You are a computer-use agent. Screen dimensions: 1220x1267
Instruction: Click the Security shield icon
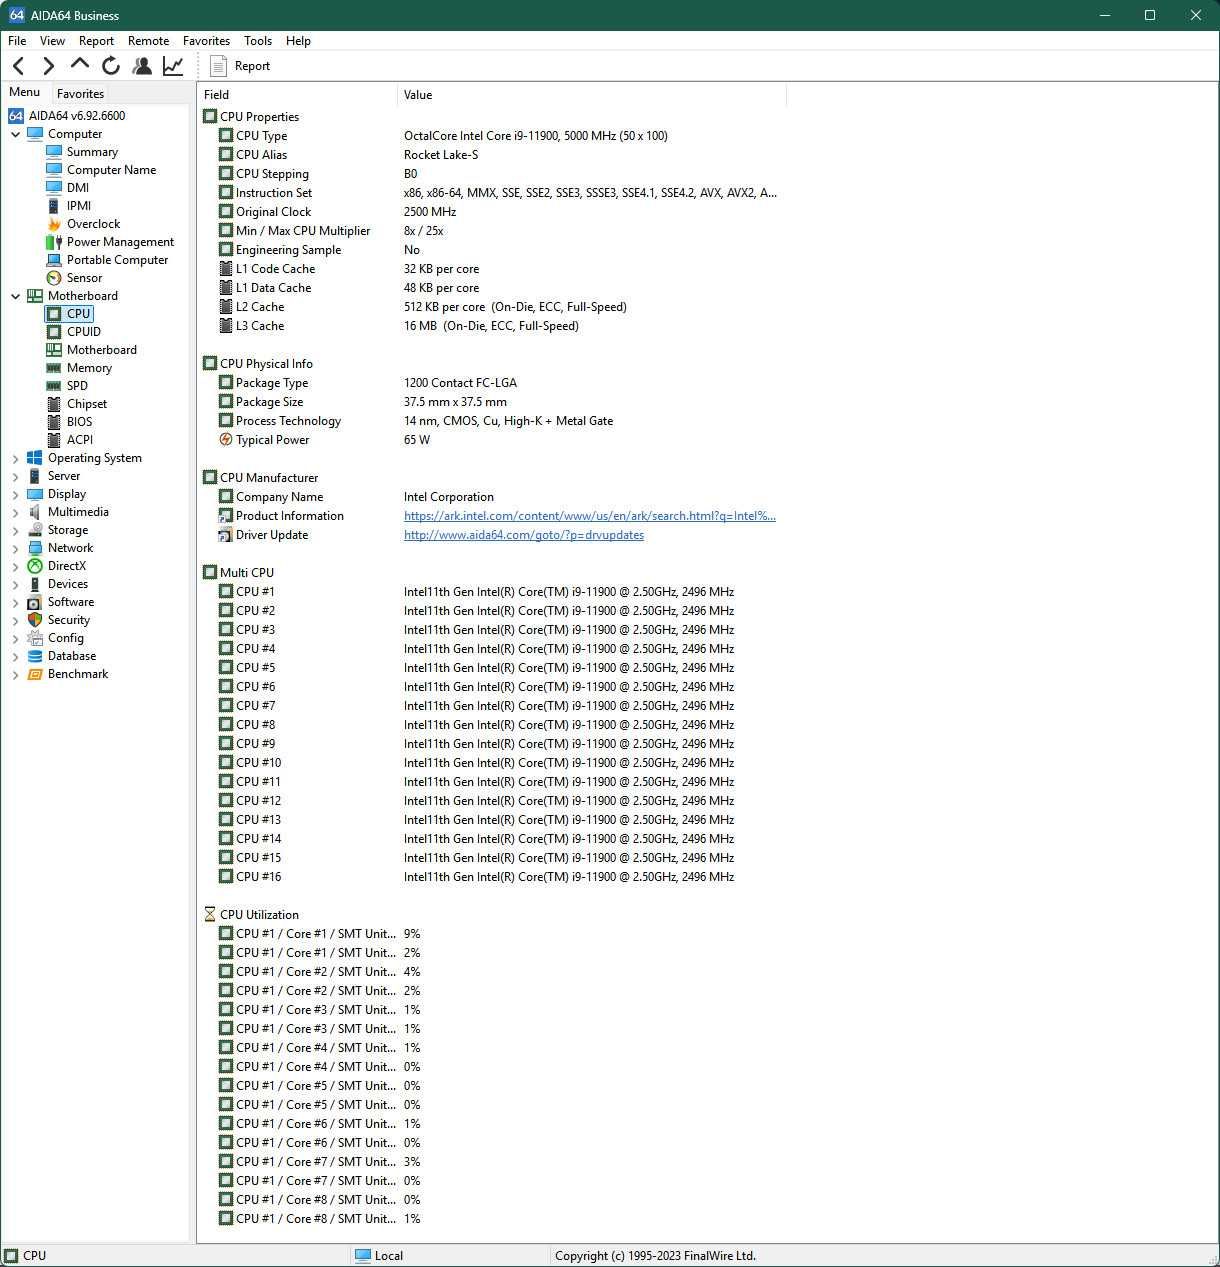(35, 620)
